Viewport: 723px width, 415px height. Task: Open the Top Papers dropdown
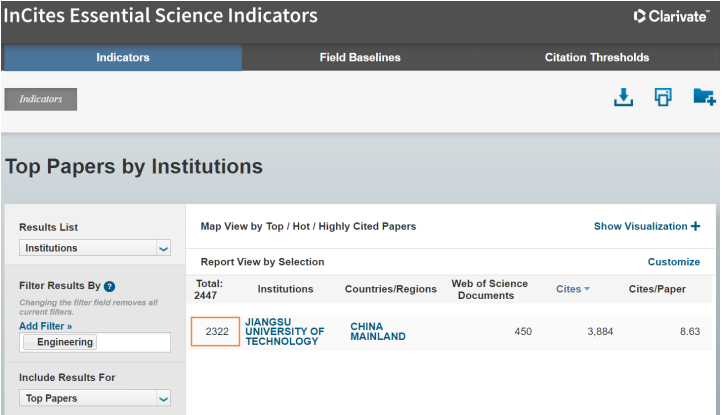[95, 398]
